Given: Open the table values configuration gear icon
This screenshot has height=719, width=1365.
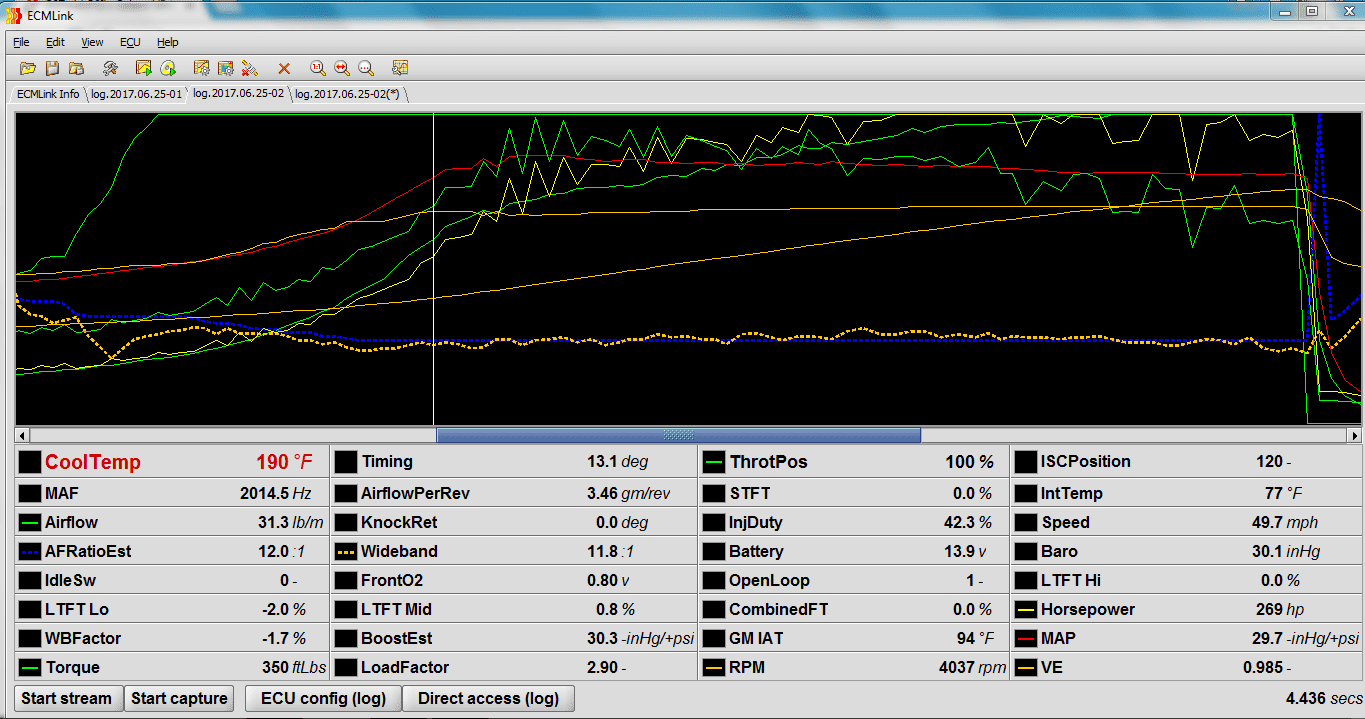Looking at the screenshot, I should click(x=226, y=68).
